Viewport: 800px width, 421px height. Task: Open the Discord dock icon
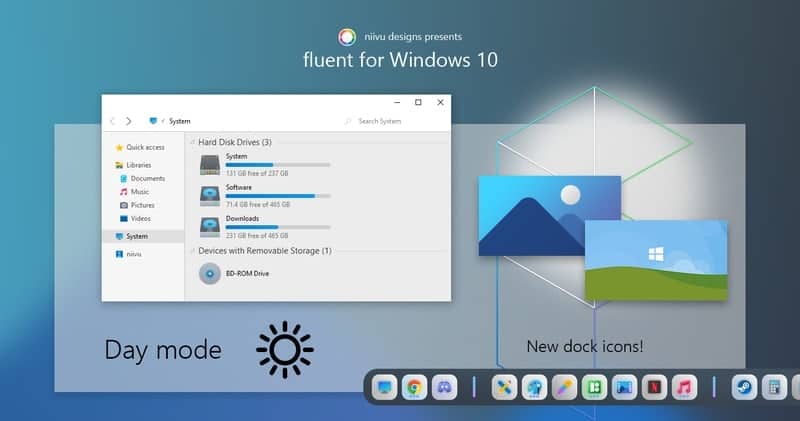444,388
